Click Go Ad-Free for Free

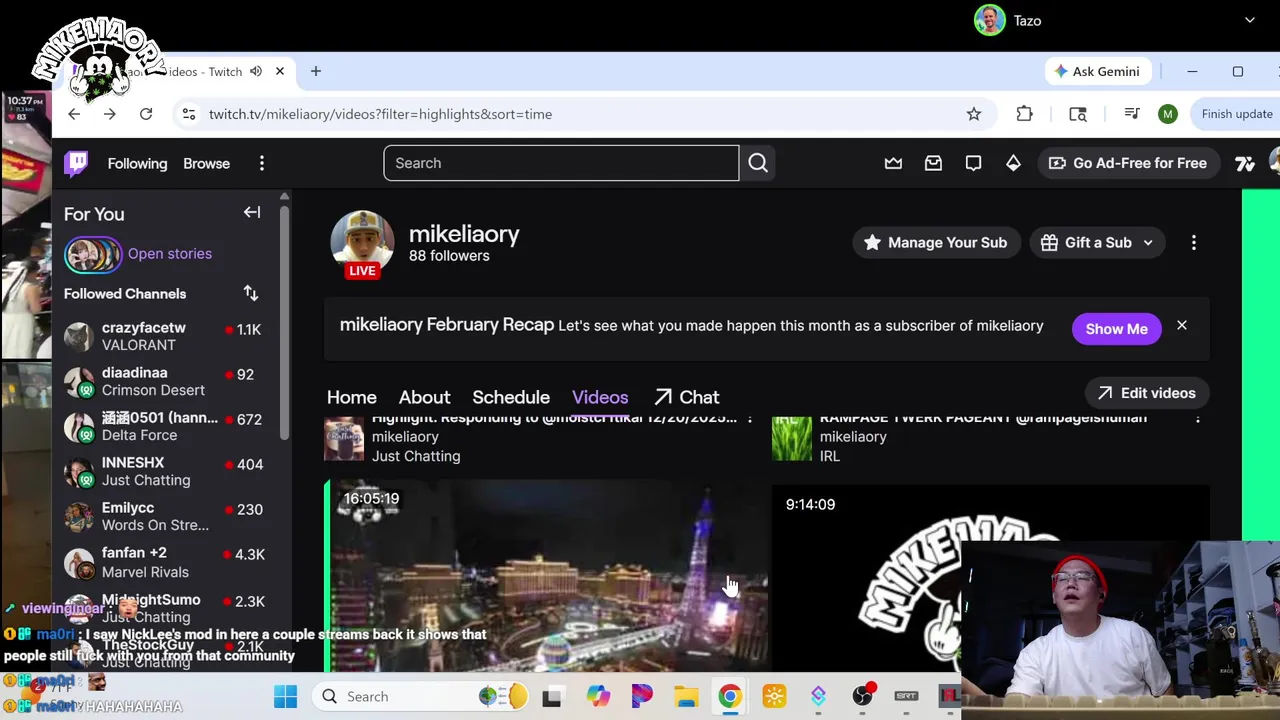click(1127, 163)
